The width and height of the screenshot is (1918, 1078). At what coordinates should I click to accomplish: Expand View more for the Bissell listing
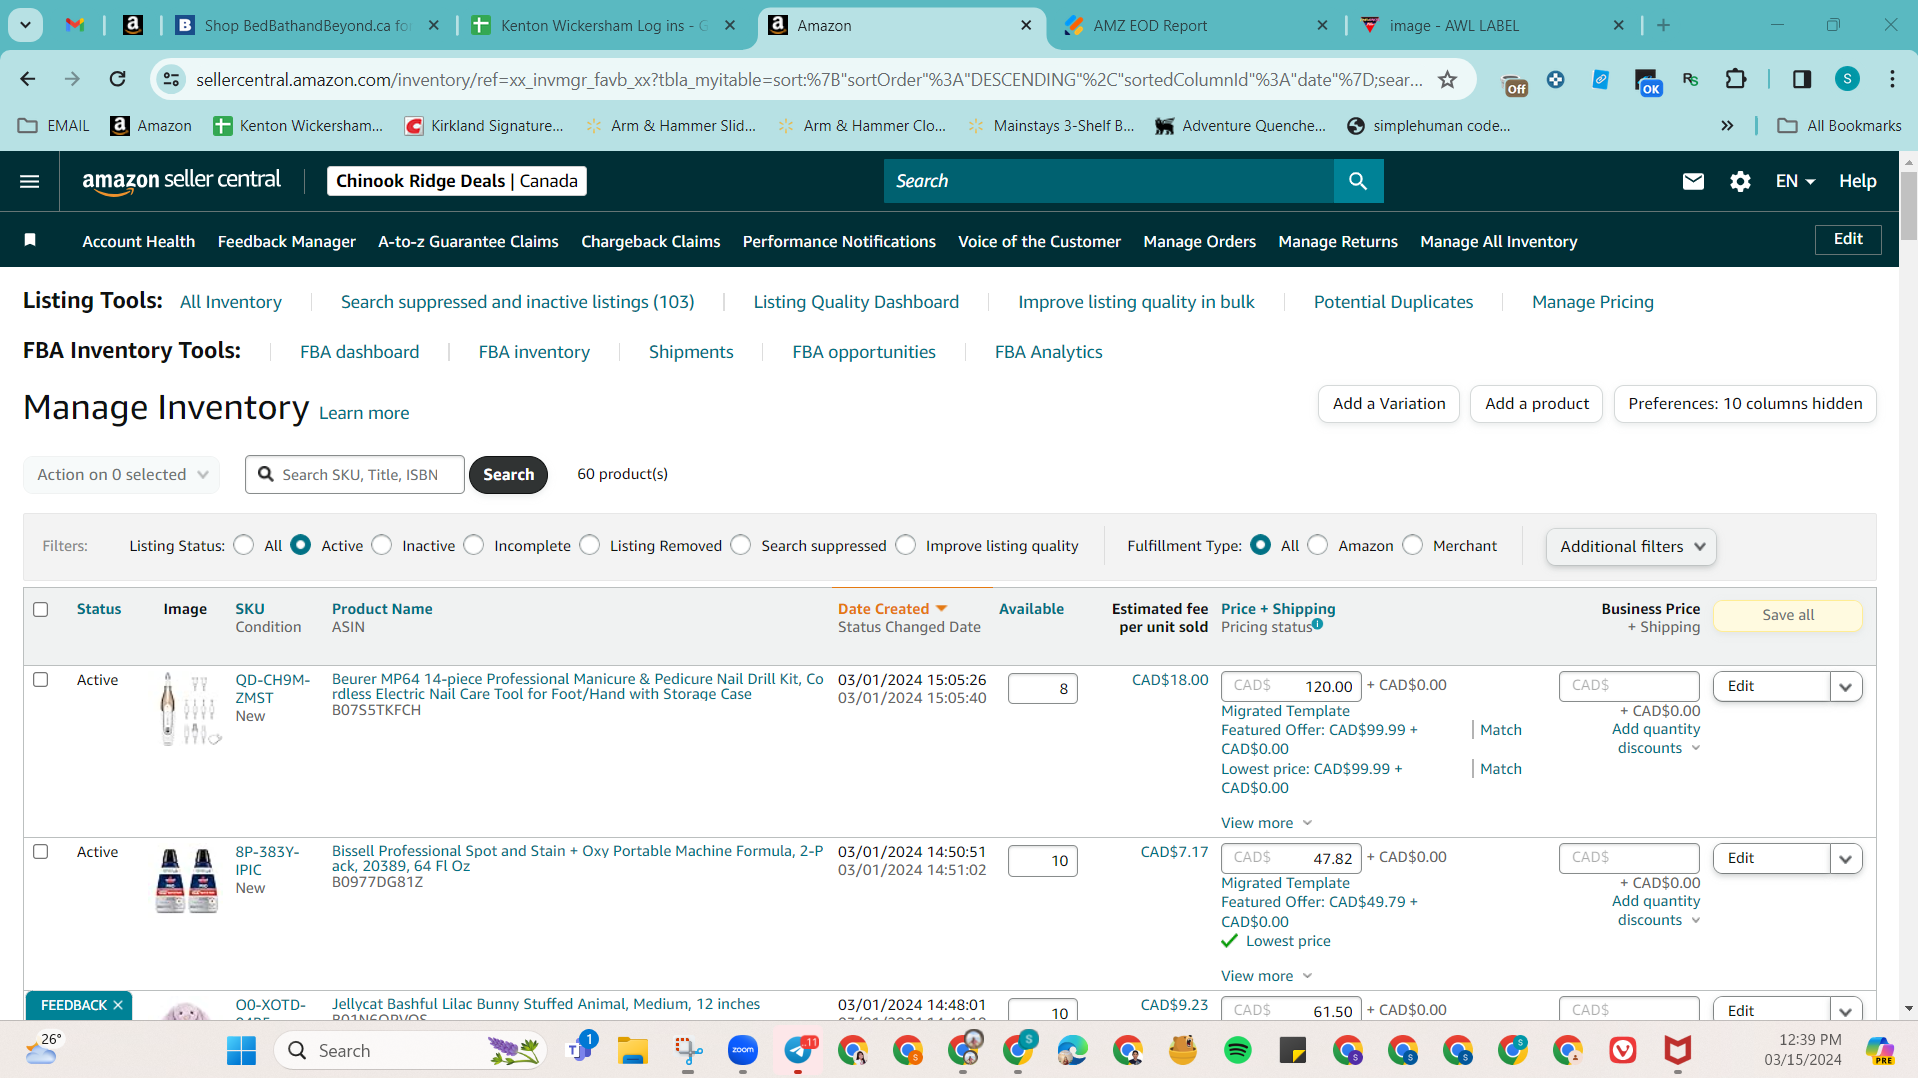[1266, 976]
